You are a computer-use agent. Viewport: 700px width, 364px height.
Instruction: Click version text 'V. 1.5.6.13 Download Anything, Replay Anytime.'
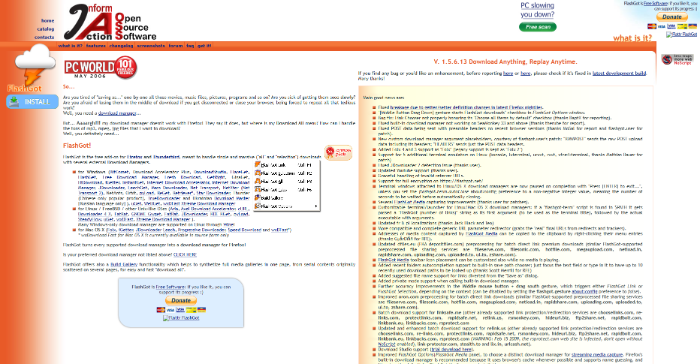(505, 62)
